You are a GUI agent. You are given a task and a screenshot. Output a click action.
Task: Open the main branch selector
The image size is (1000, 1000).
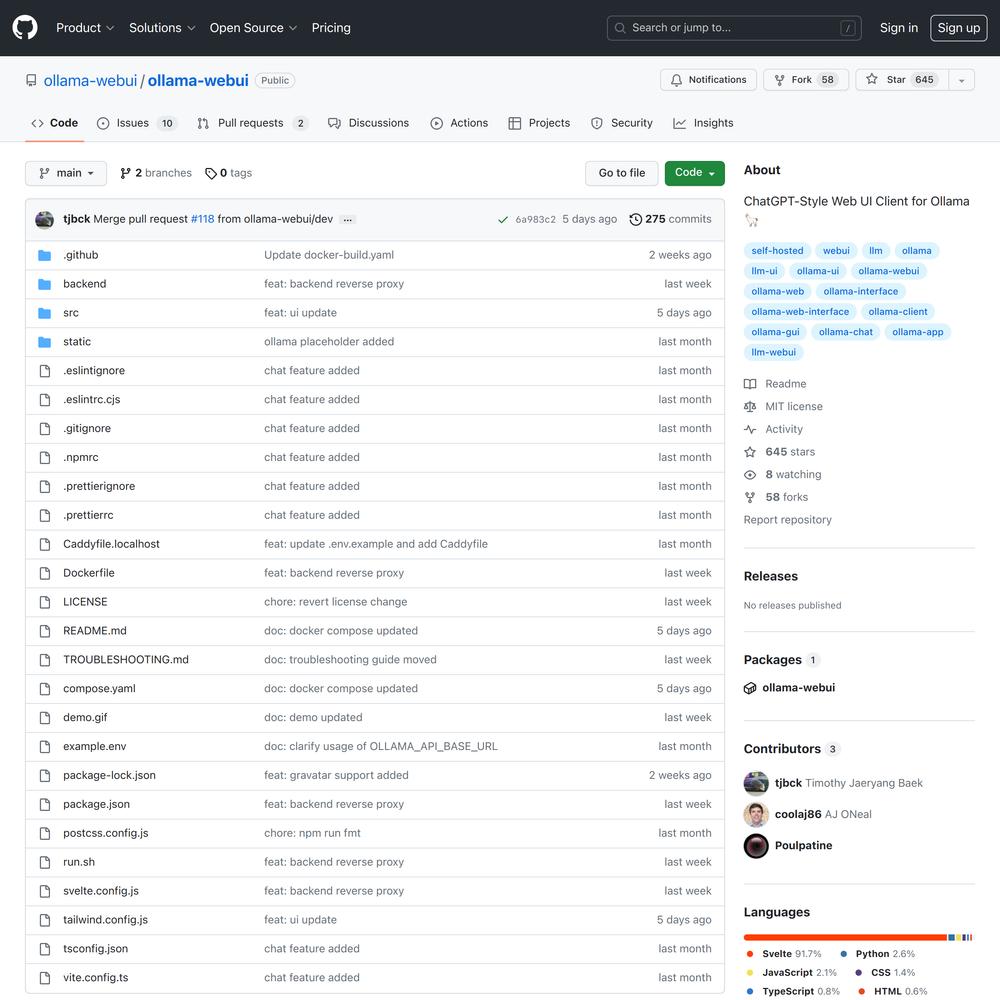coord(66,173)
